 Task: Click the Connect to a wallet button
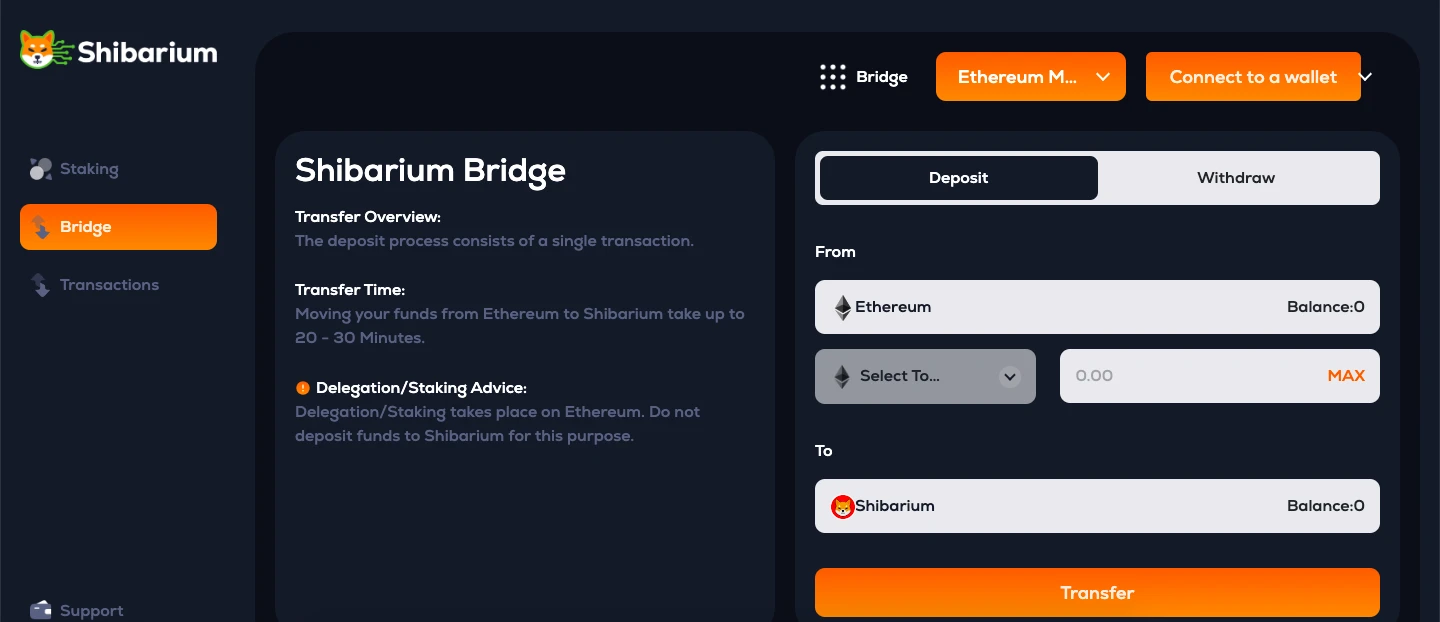tap(1252, 77)
